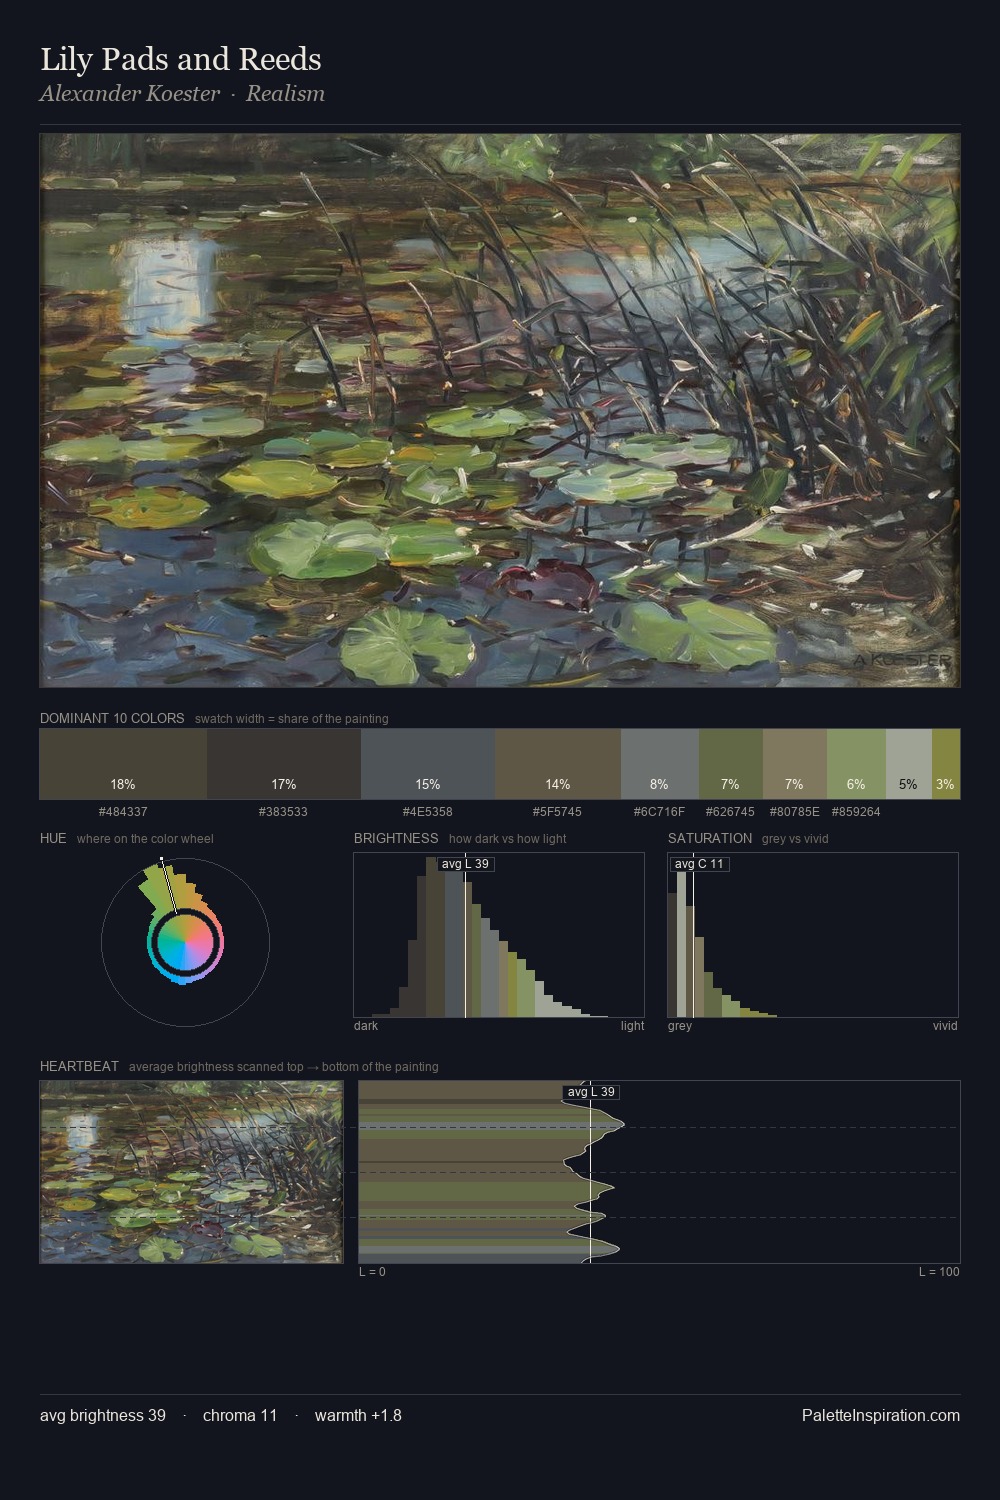The width and height of the screenshot is (1000, 1500).
Task: Click the hex label #6C716F
Action: tap(659, 812)
